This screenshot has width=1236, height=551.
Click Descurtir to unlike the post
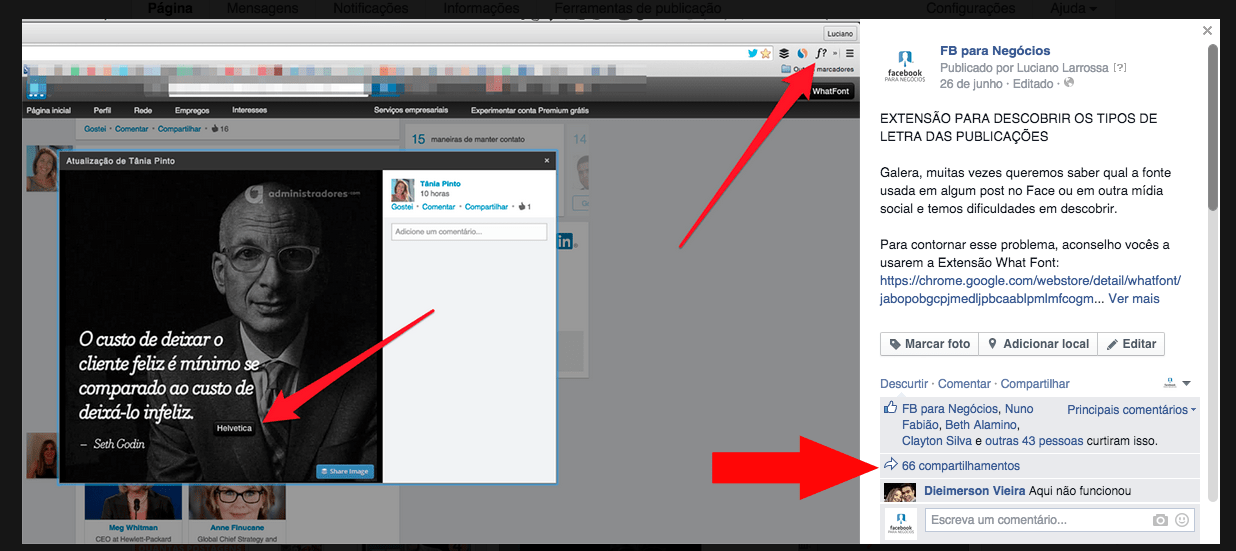[904, 384]
